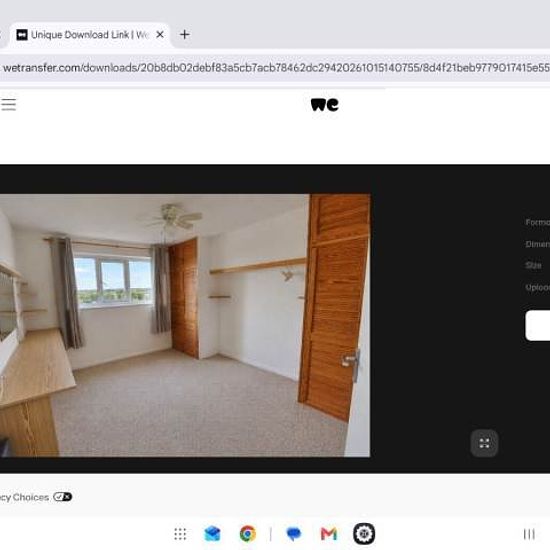
Task: Open the Privacy Choices link
Action: click(x=25, y=497)
